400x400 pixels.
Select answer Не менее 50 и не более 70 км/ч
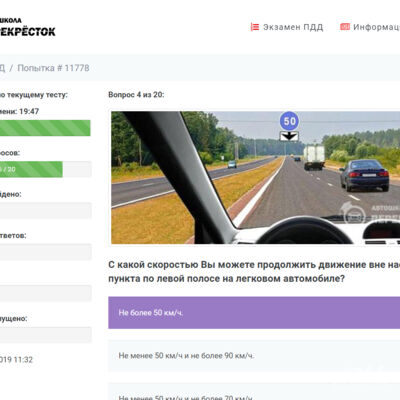(254, 392)
